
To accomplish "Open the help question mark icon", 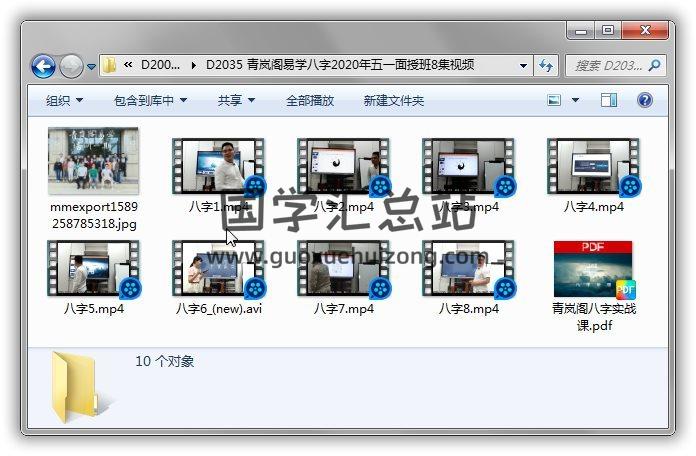I will [x=645, y=101].
